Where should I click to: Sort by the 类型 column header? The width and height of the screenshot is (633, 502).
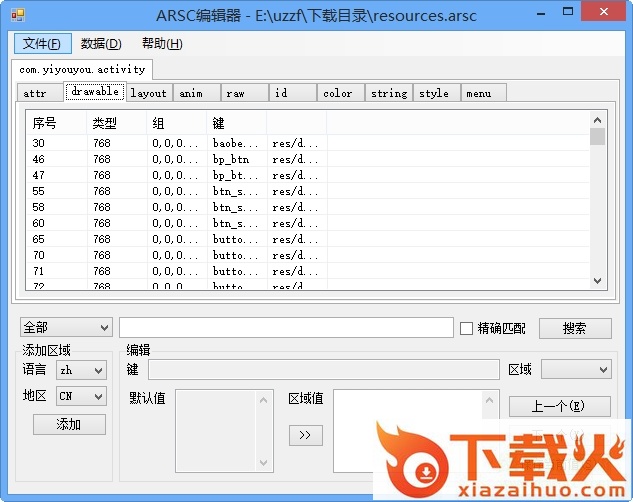pyautogui.click(x=117, y=123)
